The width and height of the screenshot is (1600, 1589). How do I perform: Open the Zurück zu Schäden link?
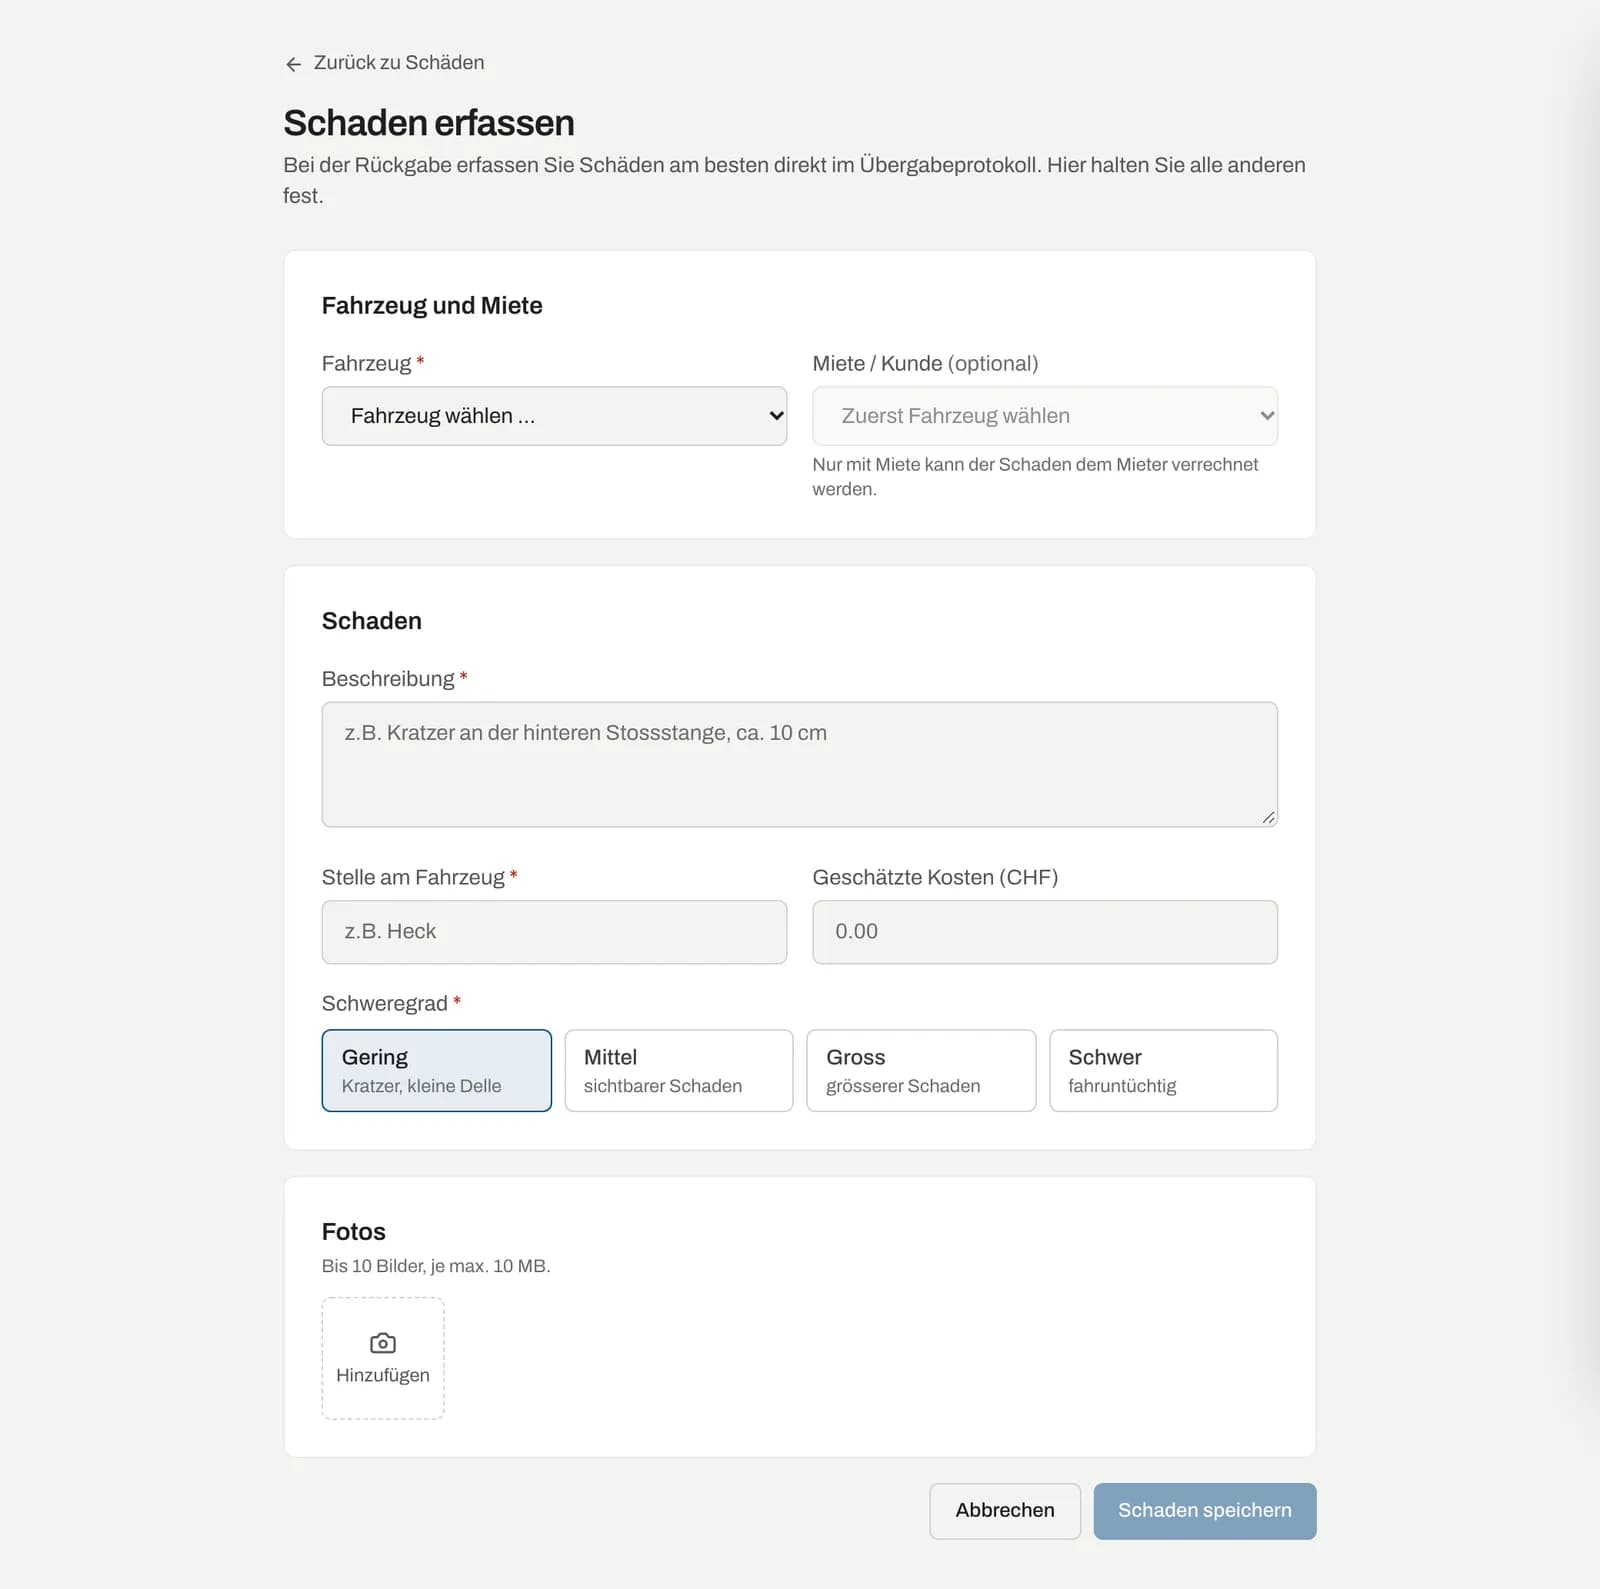tap(384, 63)
